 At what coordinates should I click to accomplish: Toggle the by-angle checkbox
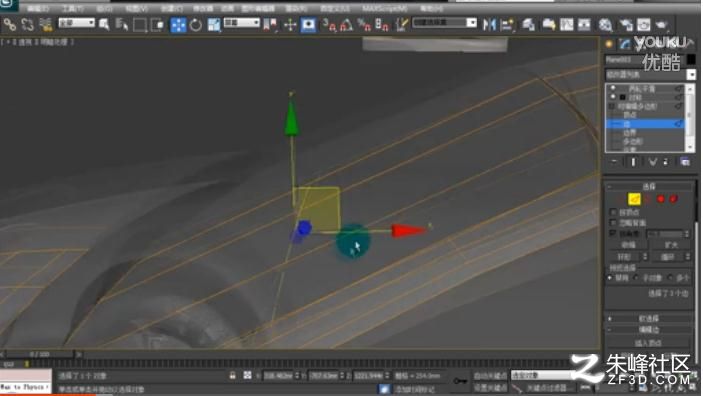613,234
